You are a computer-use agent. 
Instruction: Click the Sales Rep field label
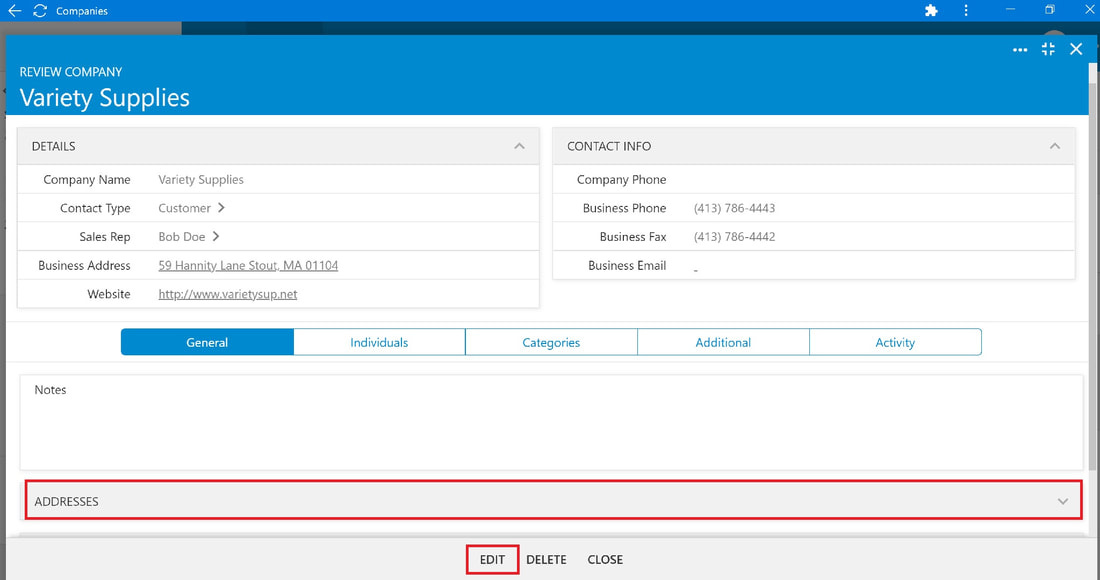click(x=105, y=236)
